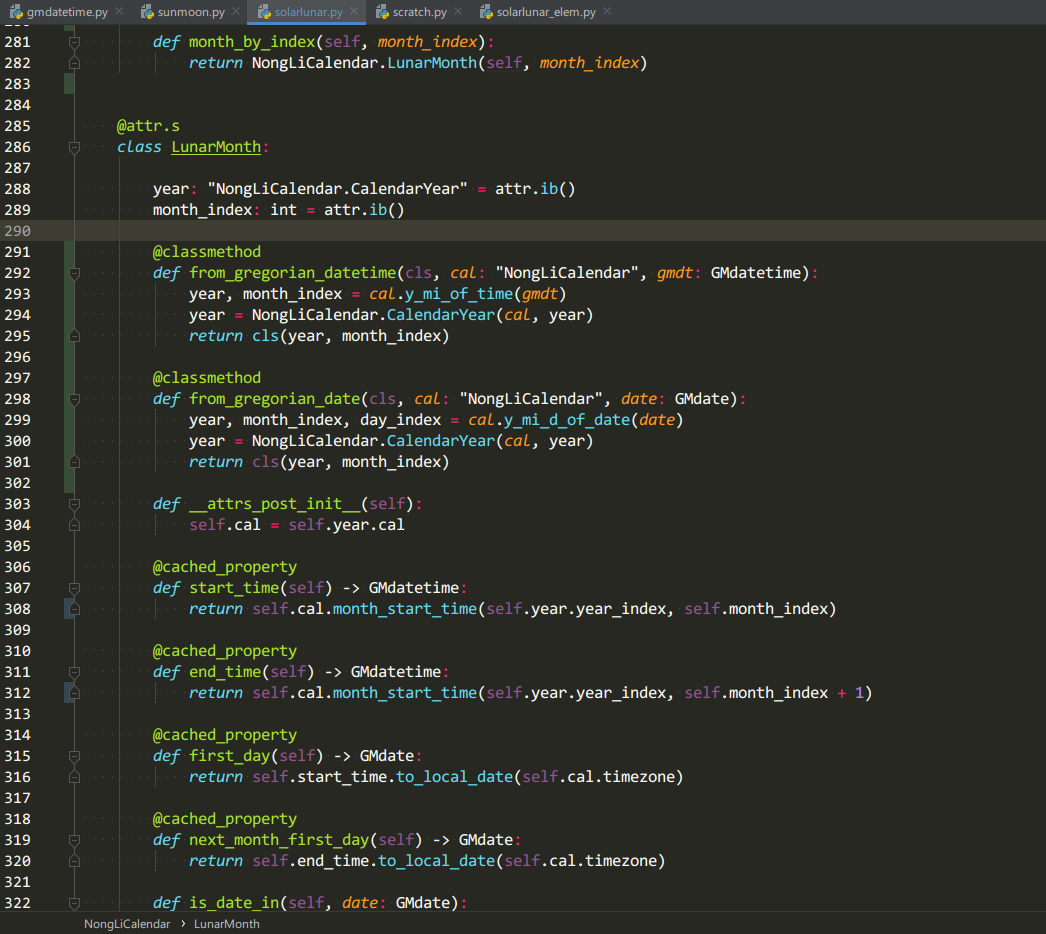Collapse the LunarMonth class fold marker
The image size is (1046, 934).
[x=74, y=147]
